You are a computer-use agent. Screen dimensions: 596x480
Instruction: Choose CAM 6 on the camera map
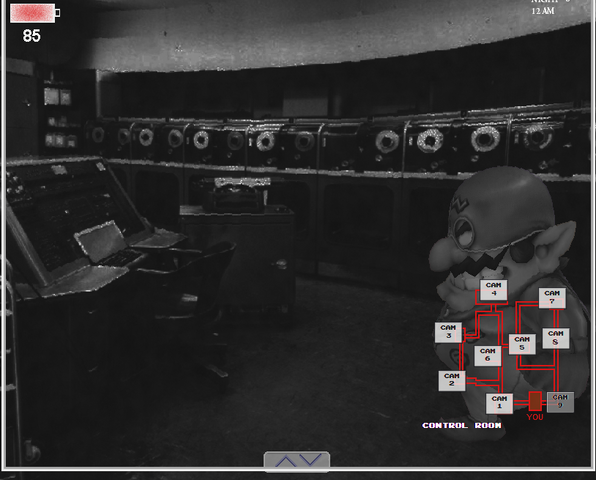pos(487,356)
